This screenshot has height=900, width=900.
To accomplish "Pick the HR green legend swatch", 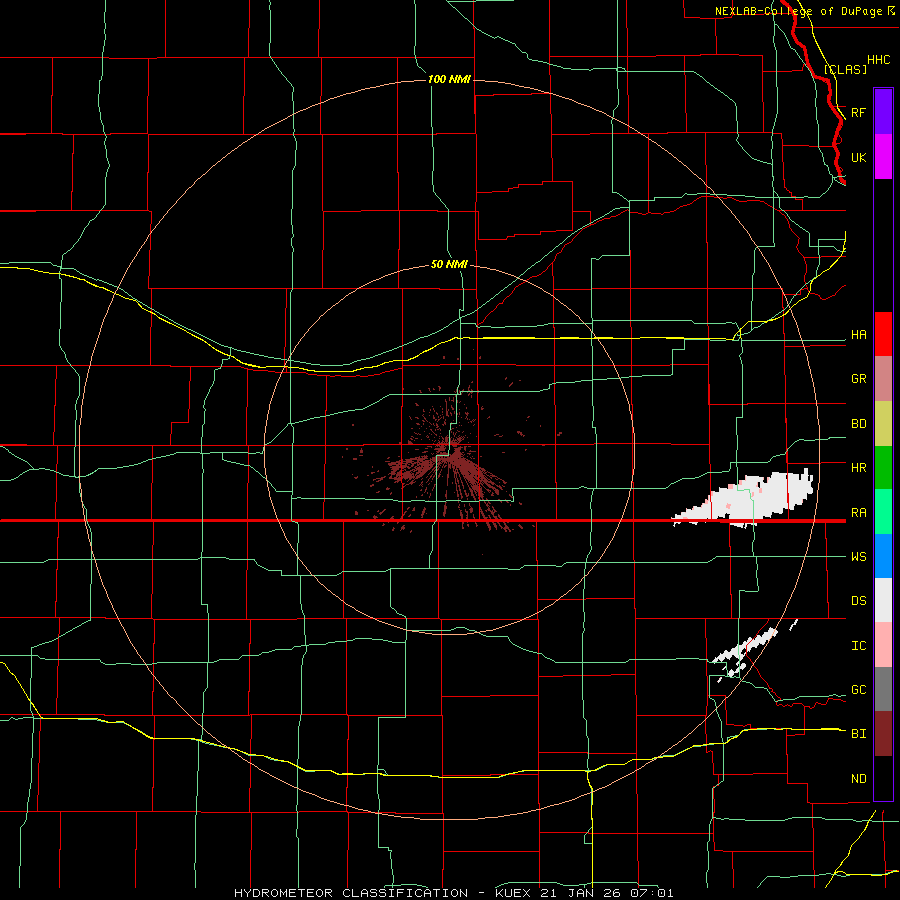I will pos(883,468).
